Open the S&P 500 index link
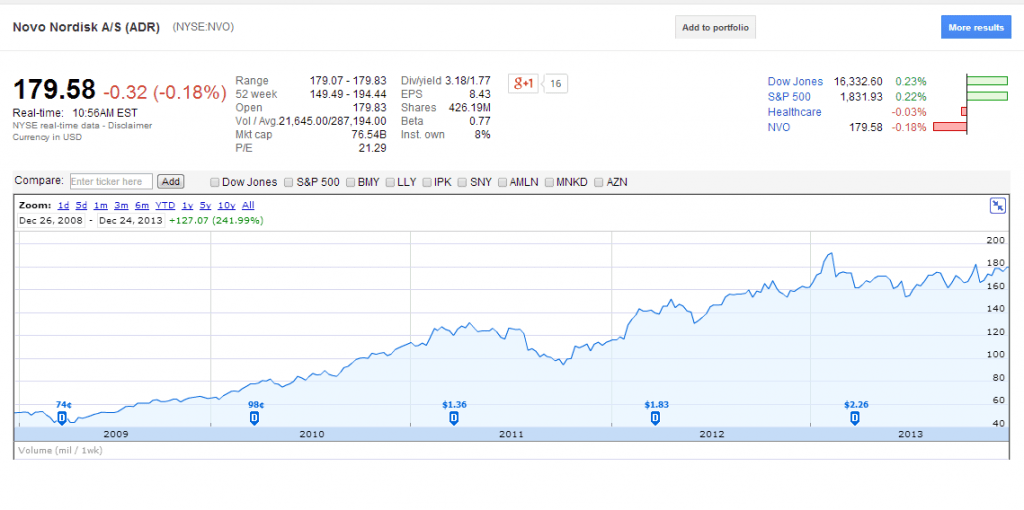The image size is (1024, 510). click(789, 97)
